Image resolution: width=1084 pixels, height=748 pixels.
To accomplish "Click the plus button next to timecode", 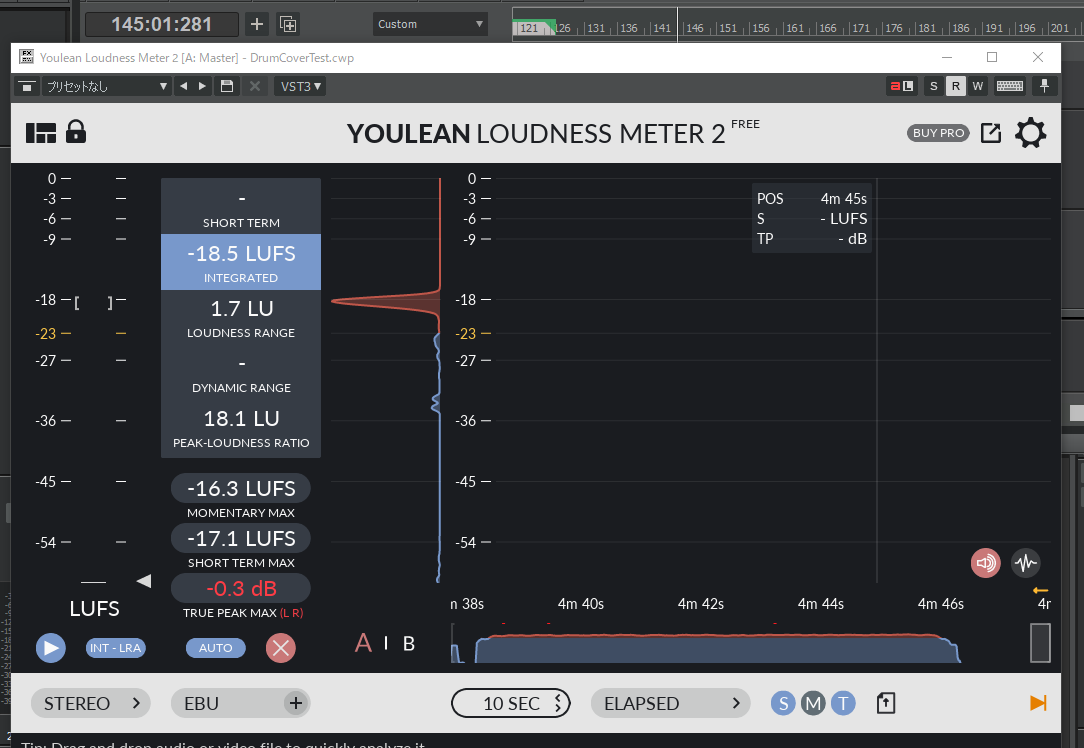I will pos(257,24).
